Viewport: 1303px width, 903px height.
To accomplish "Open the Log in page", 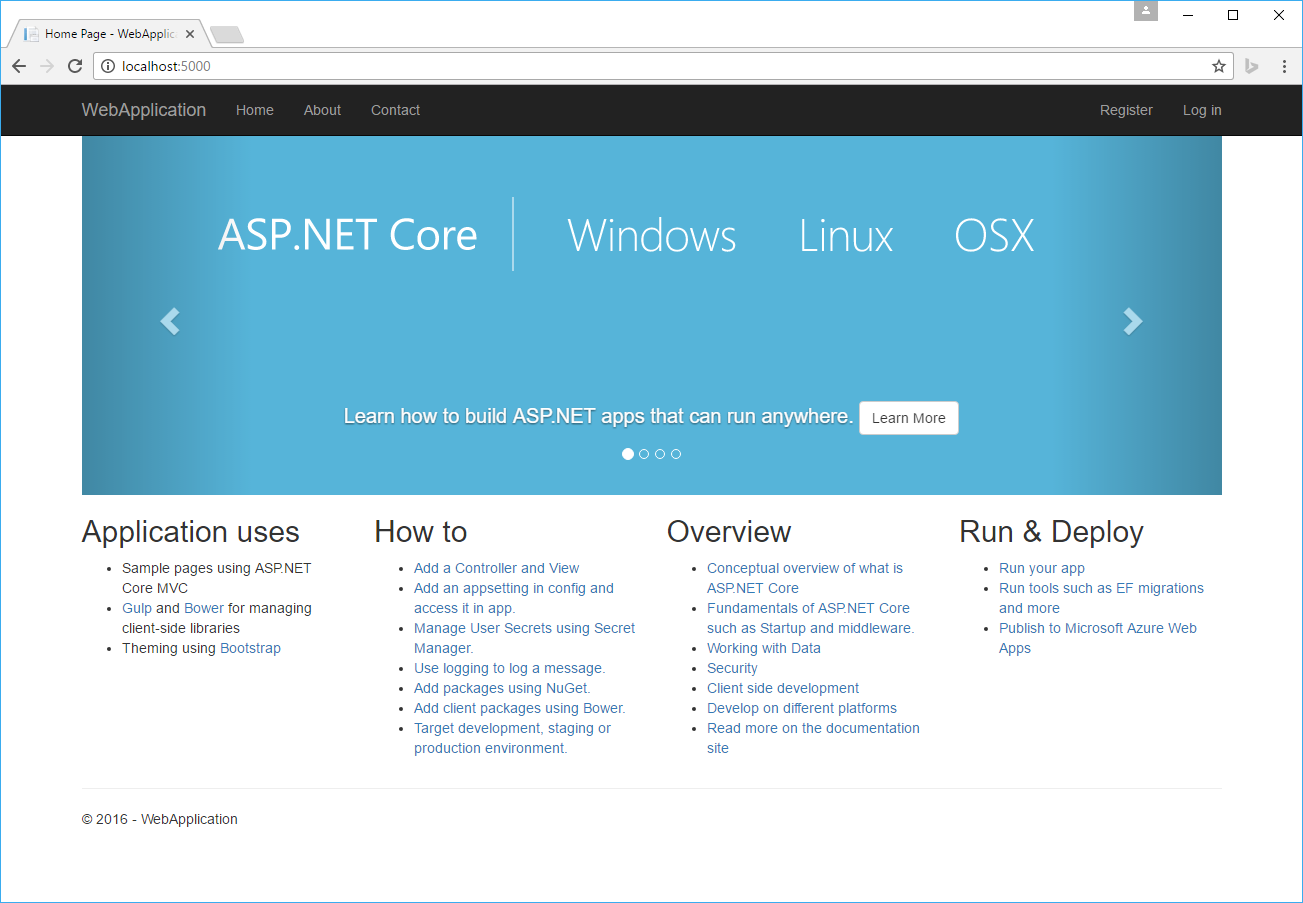I will point(1202,110).
